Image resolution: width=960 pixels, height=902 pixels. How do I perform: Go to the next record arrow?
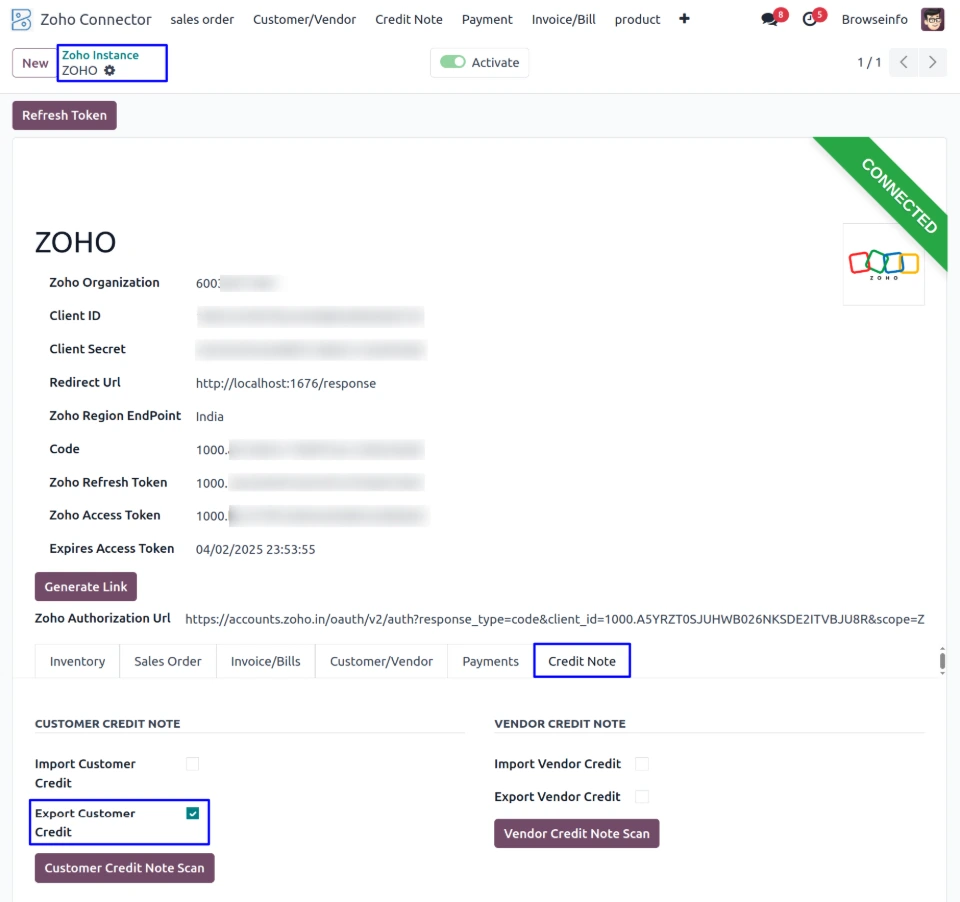coord(932,63)
